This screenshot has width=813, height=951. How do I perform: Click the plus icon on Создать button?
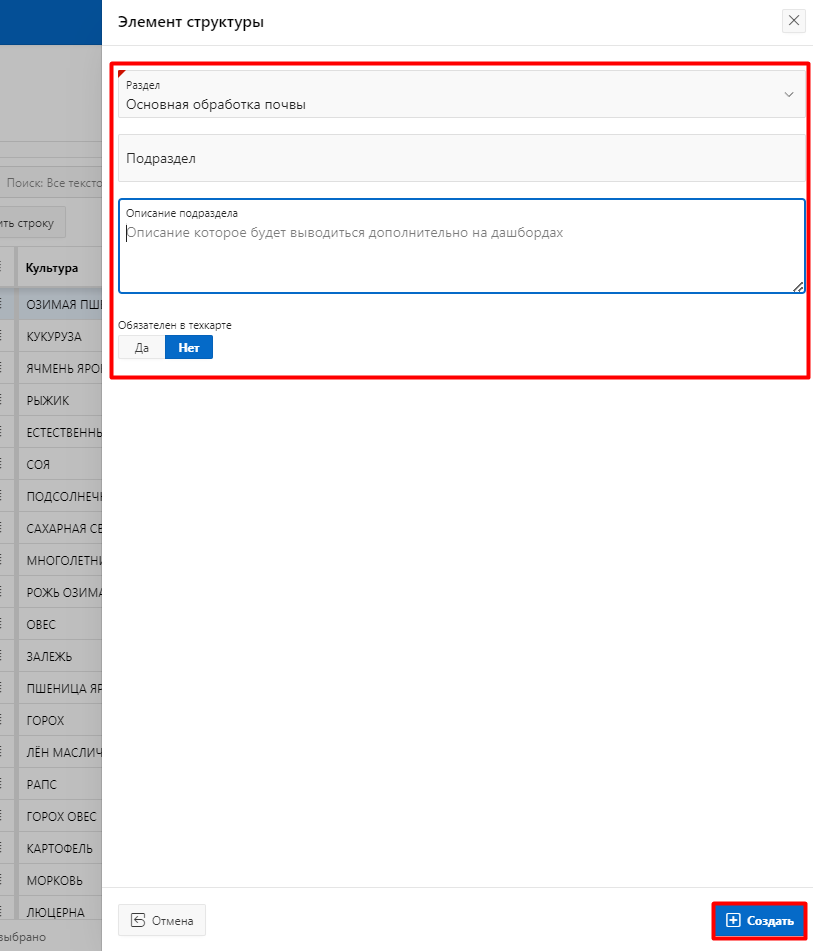coord(733,920)
